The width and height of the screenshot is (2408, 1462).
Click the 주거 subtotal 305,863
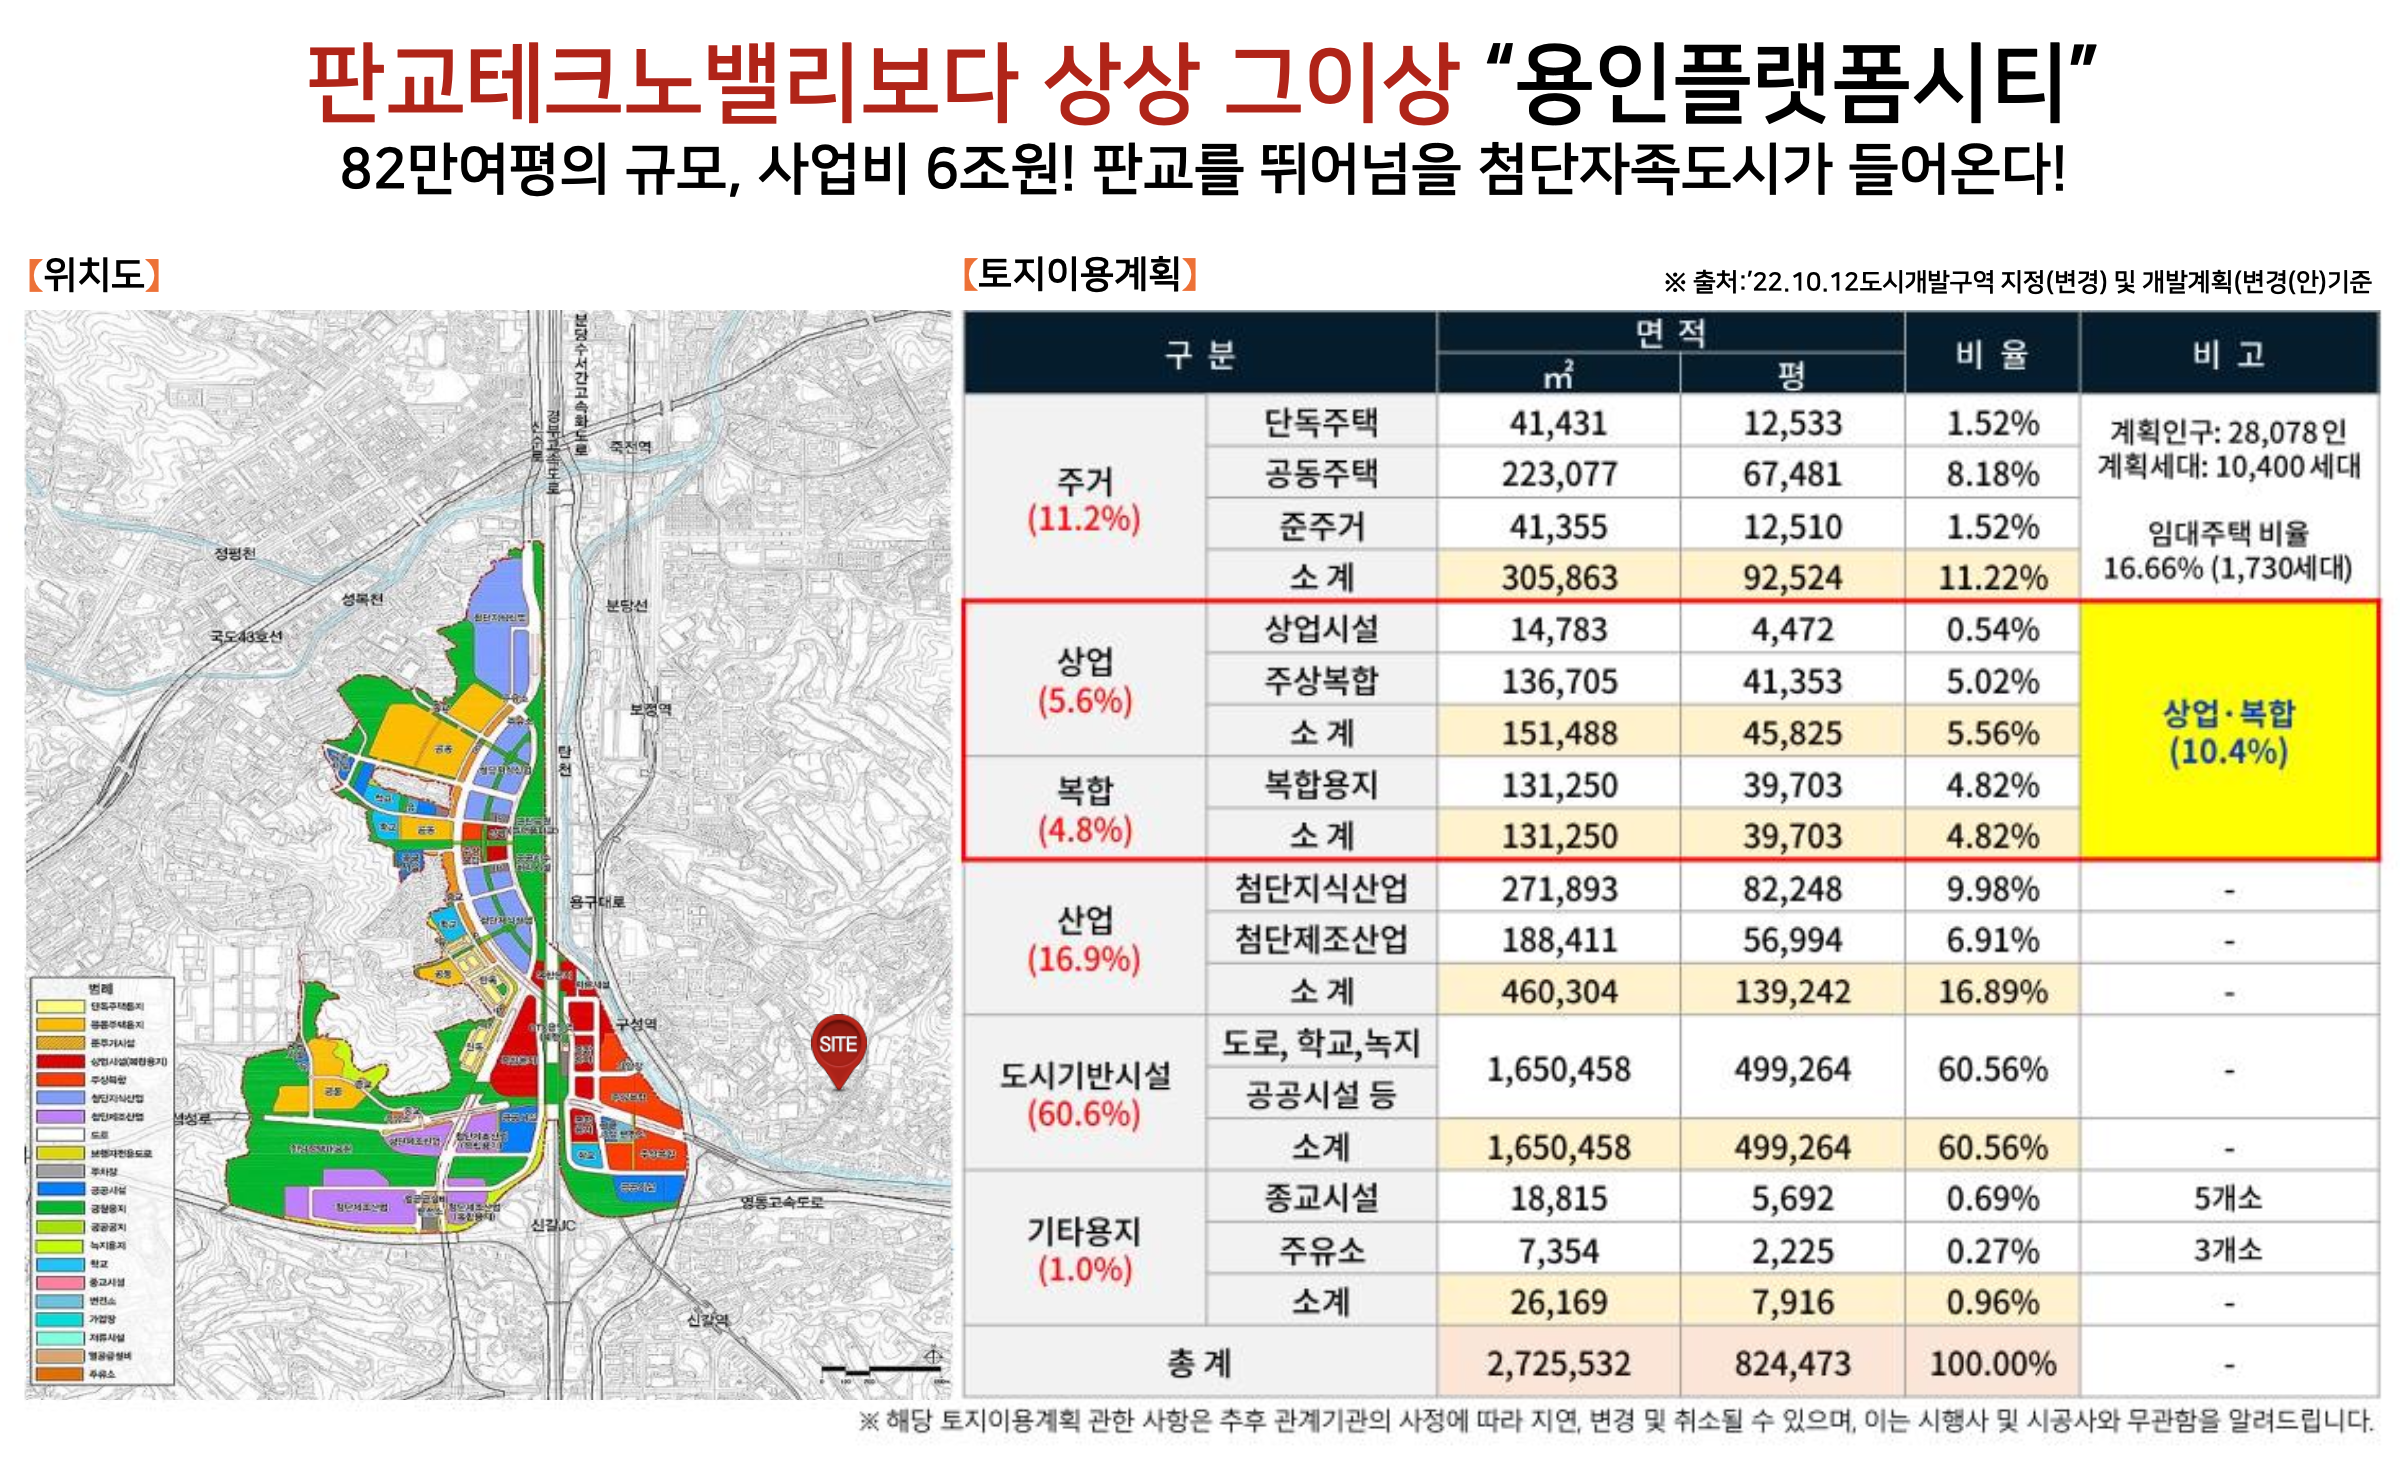[1559, 577]
